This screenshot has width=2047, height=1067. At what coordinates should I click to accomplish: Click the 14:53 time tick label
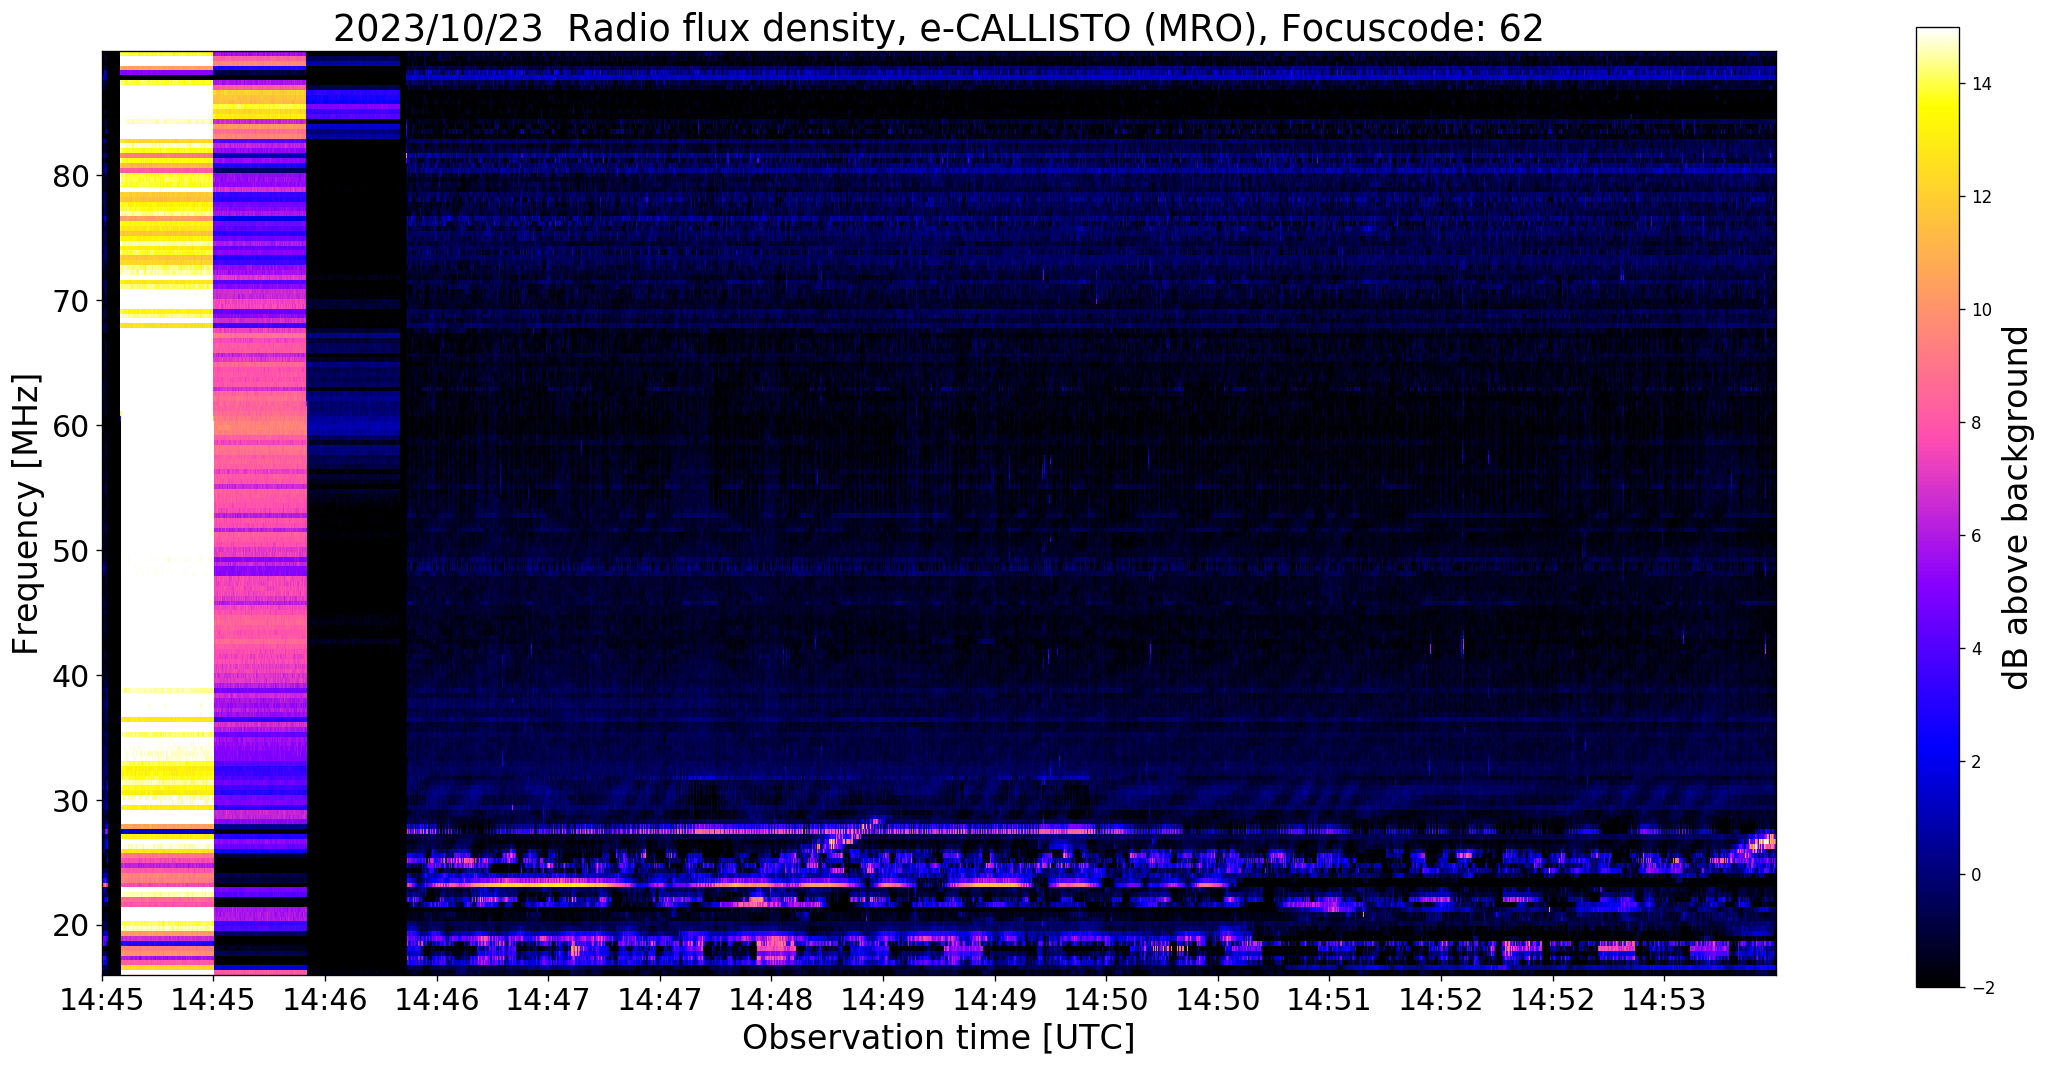1664,1000
